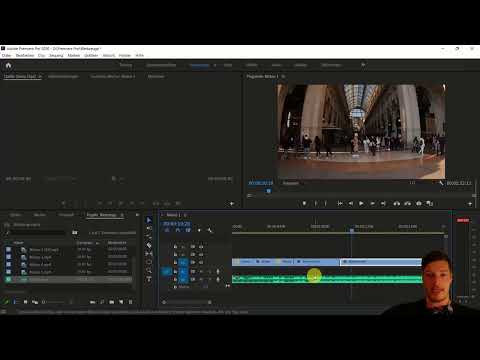
Task: Select the Slip tool
Action: click(x=149, y=254)
